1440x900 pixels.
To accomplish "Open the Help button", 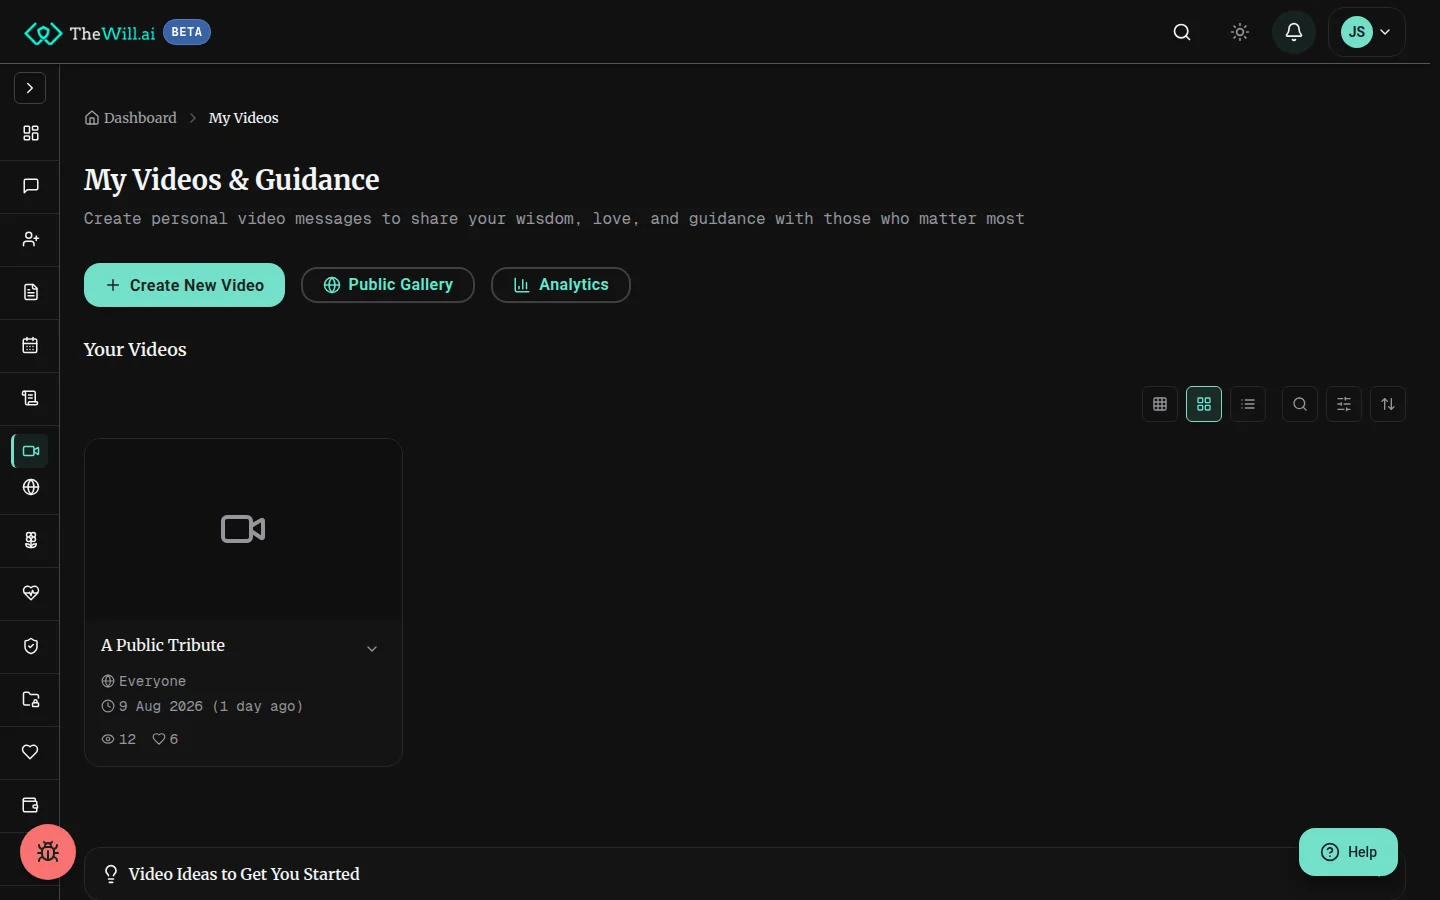I will pyautogui.click(x=1348, y=852).
